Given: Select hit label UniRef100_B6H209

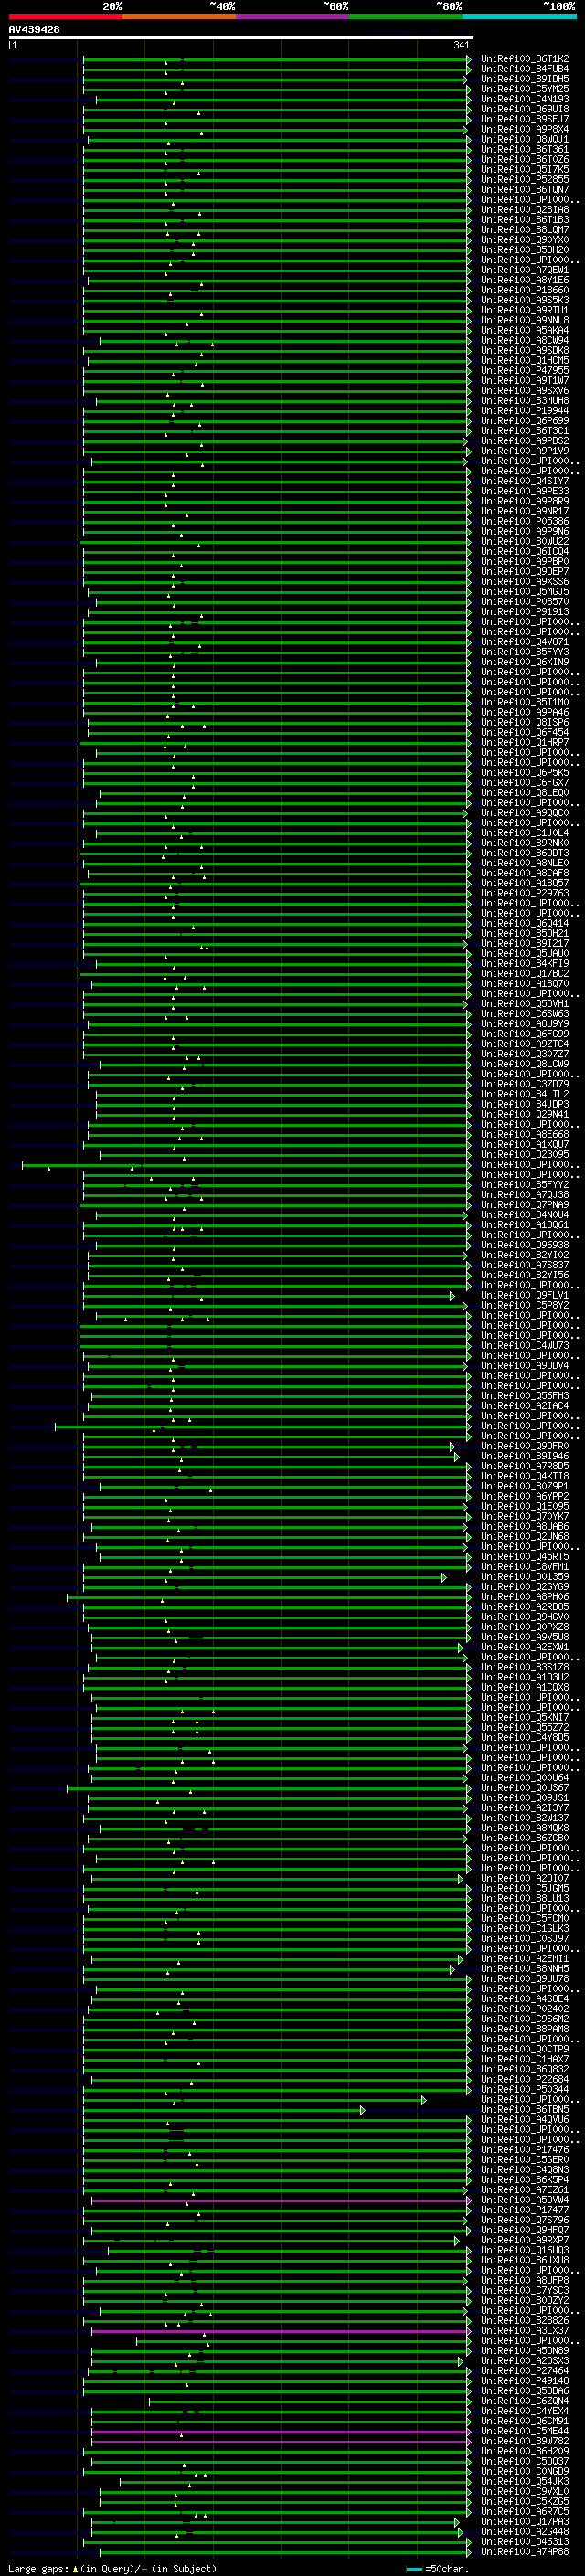Looking at the screenshot, I should click(x=524, y=2452).
